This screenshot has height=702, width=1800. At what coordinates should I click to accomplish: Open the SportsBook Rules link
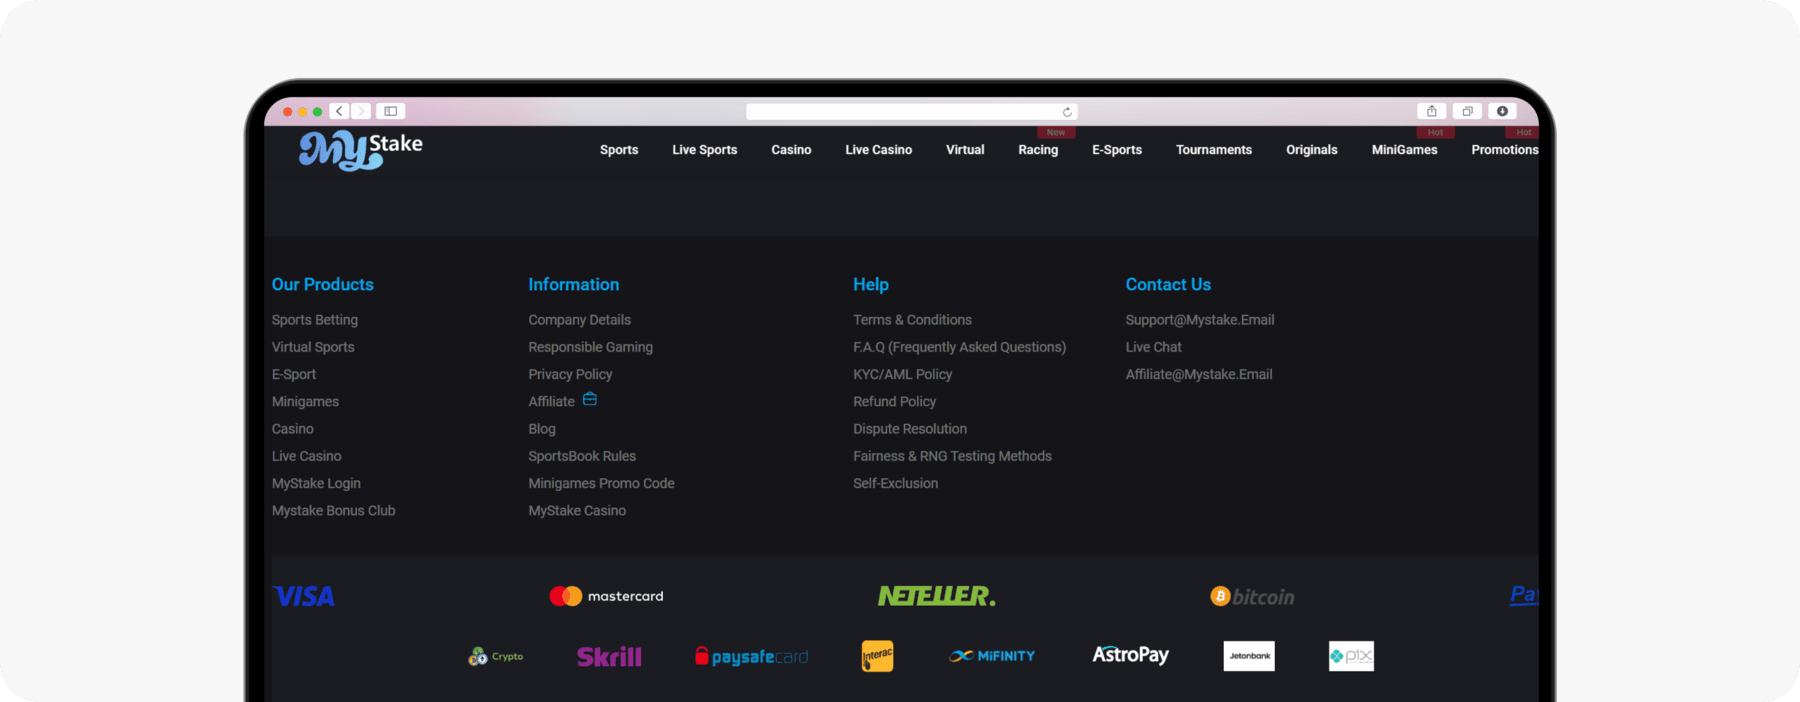coord(582,456)
